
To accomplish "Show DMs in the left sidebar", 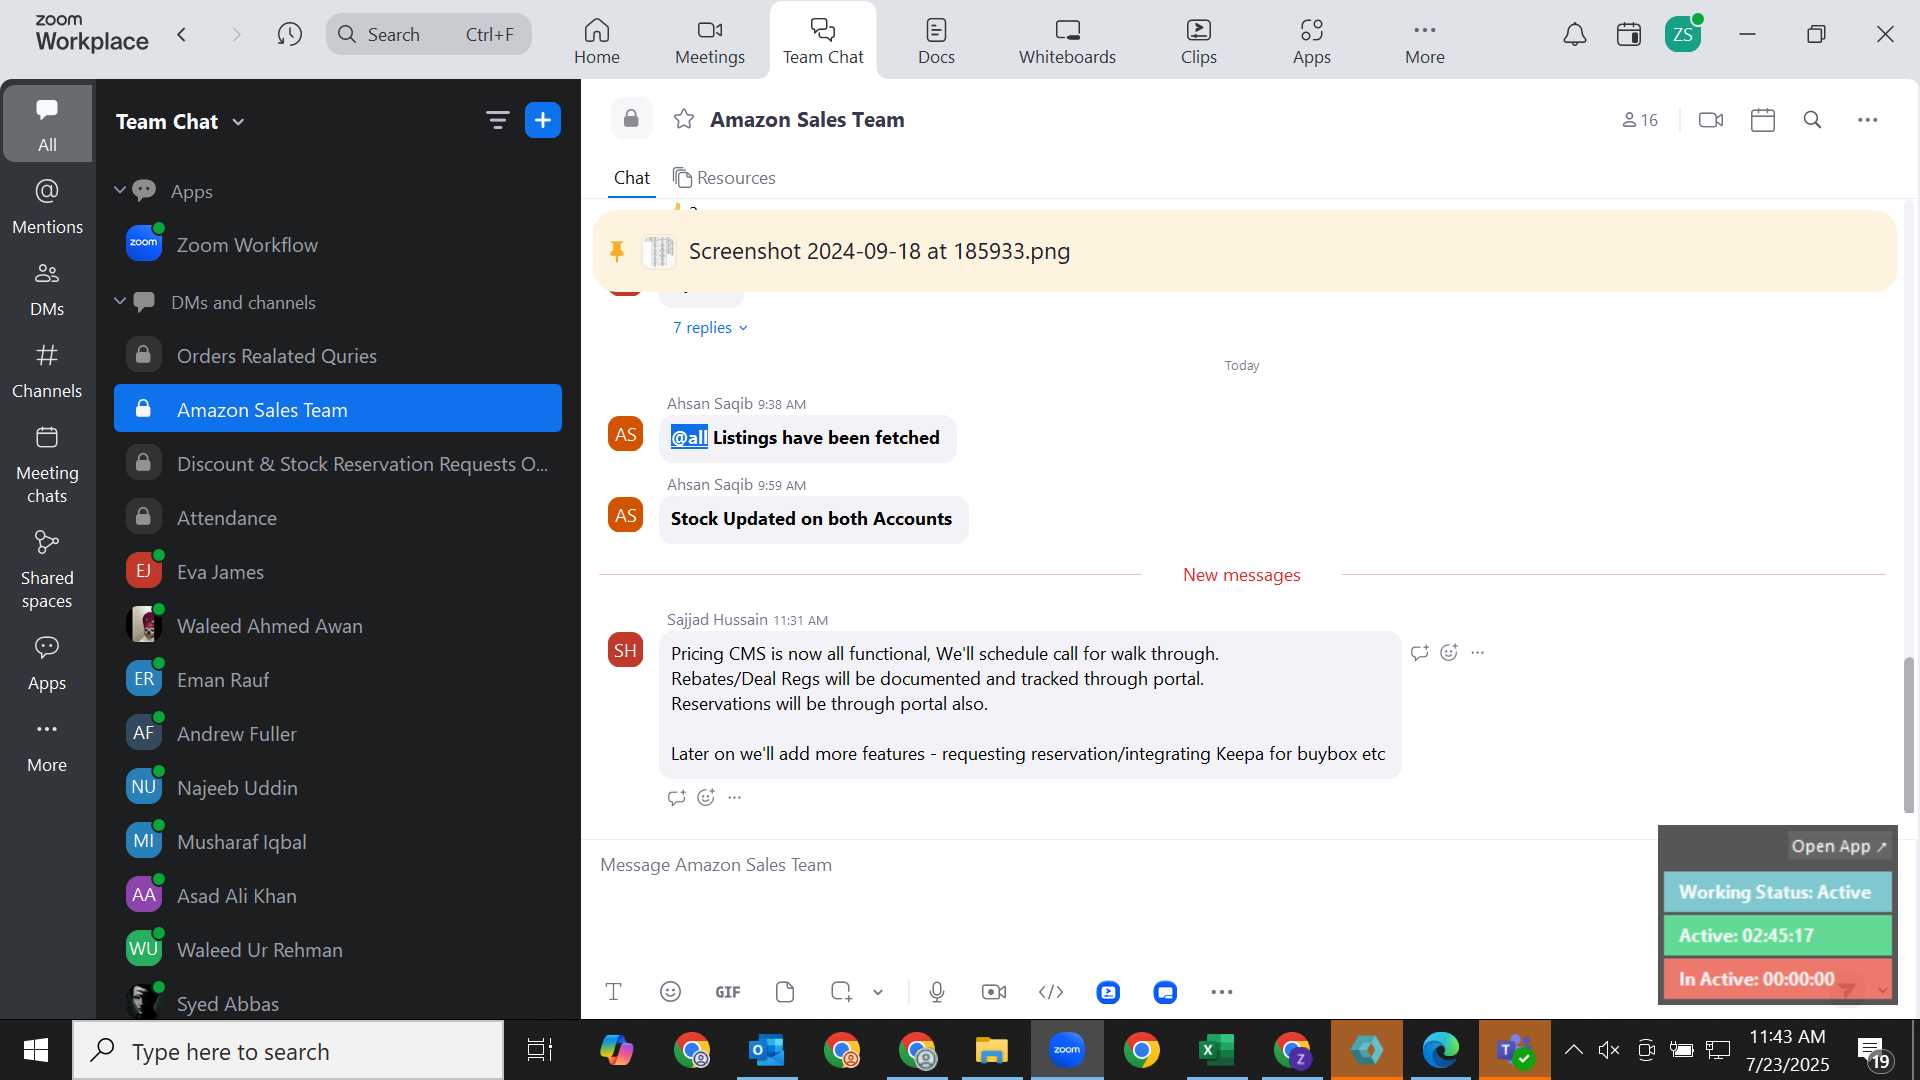I will [47, 289].
